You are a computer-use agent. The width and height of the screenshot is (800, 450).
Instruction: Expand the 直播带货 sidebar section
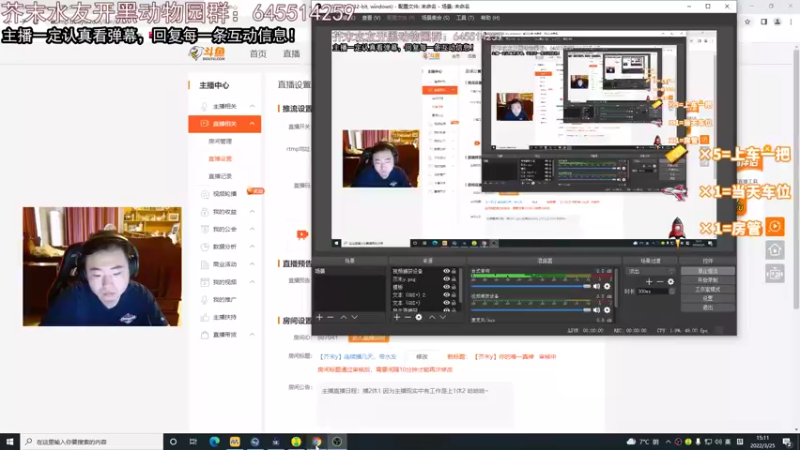tap(253, 335)
